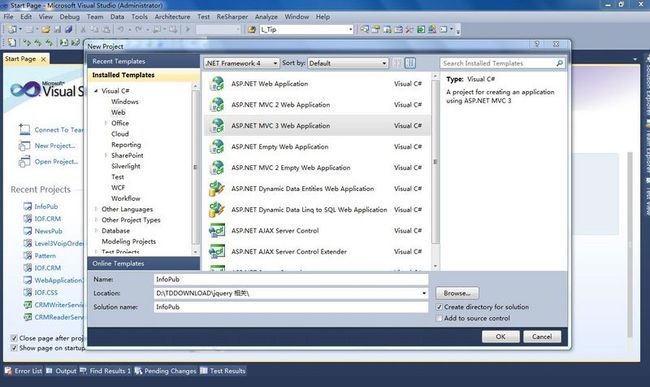
Task: Open the ReSharper menu
Action: click(232, 17)
